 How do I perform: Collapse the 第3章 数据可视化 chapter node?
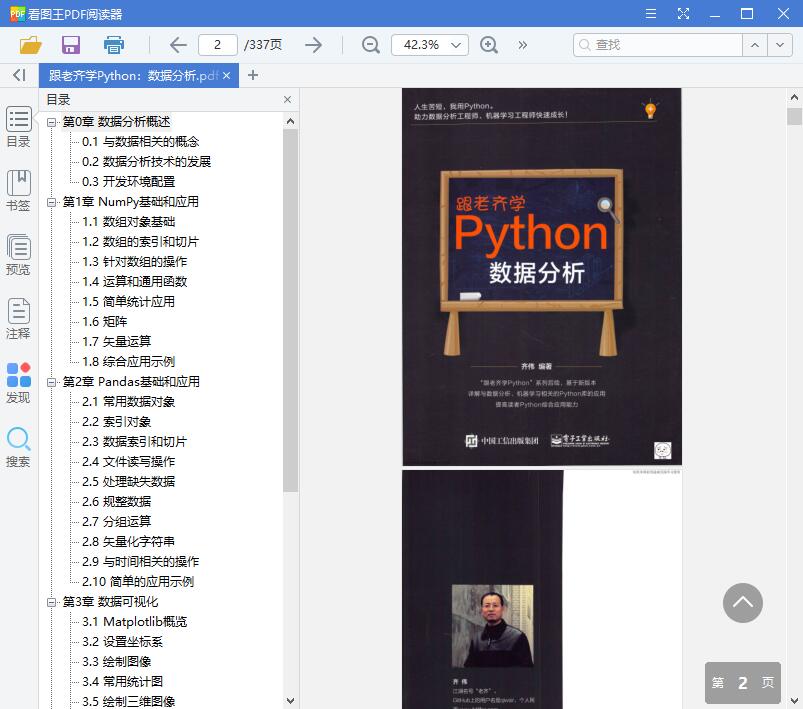[x=51, y=601]
